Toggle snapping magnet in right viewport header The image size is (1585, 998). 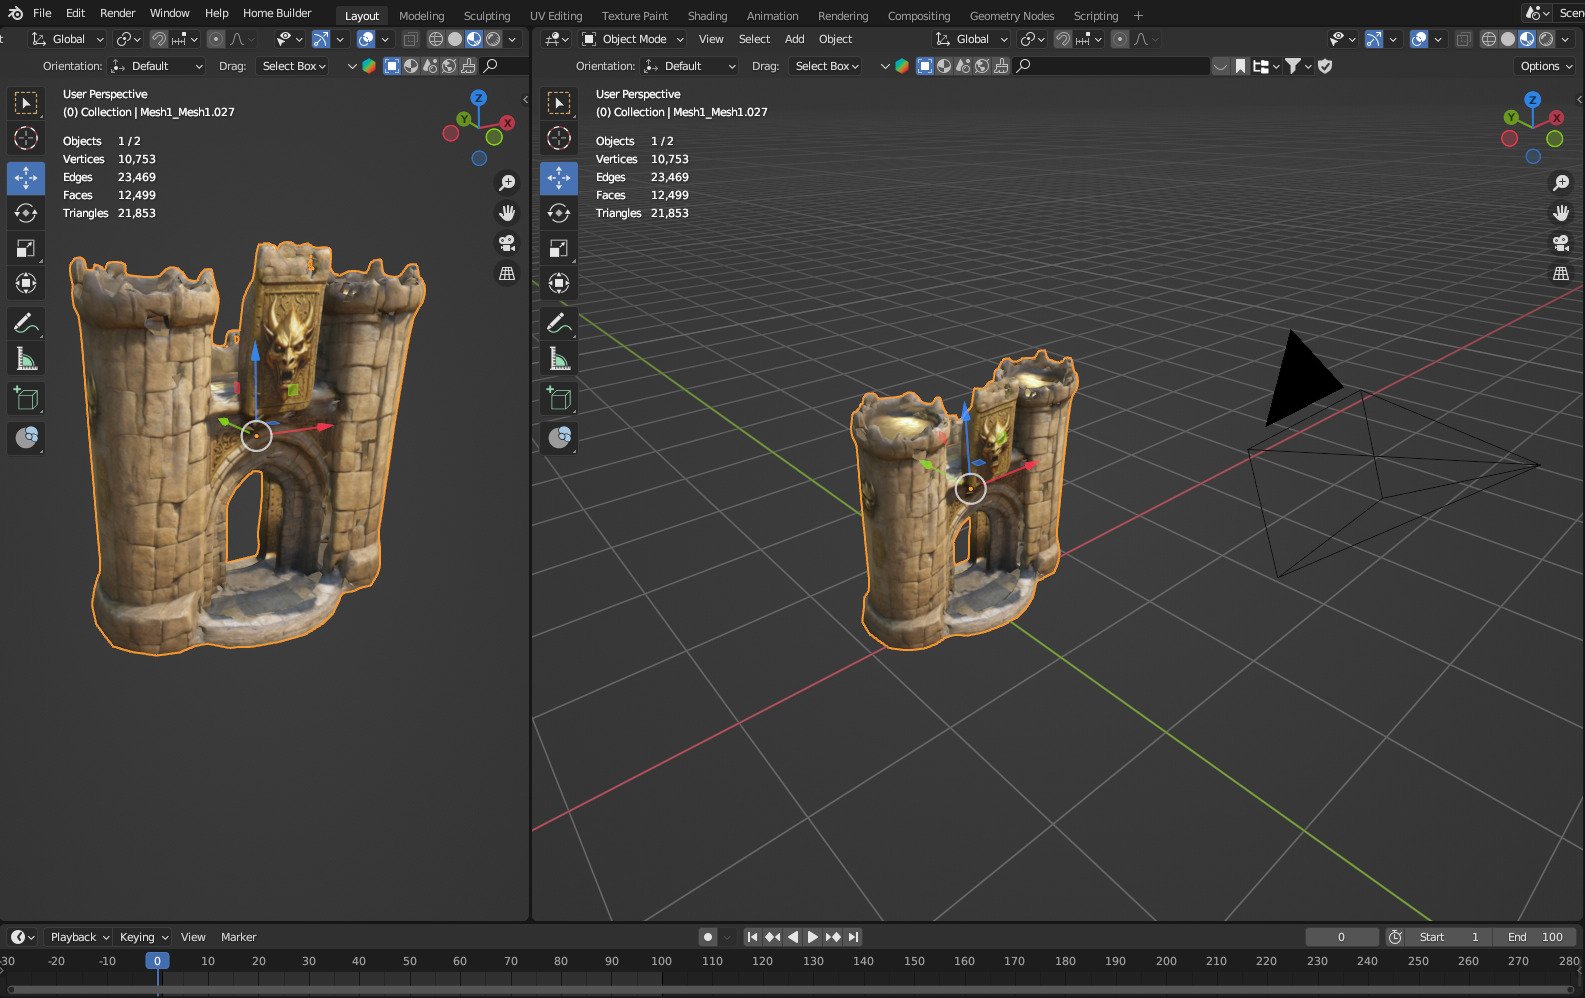tap(1063, 39)
